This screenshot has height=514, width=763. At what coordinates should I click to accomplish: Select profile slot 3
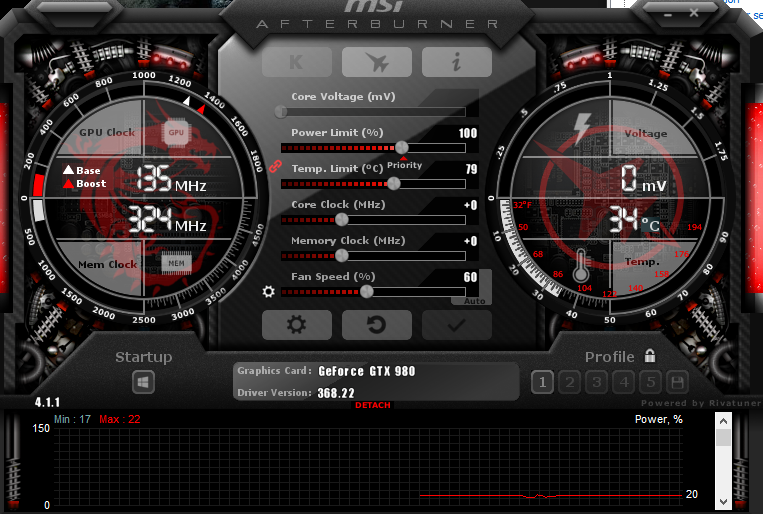pos(597,383)
